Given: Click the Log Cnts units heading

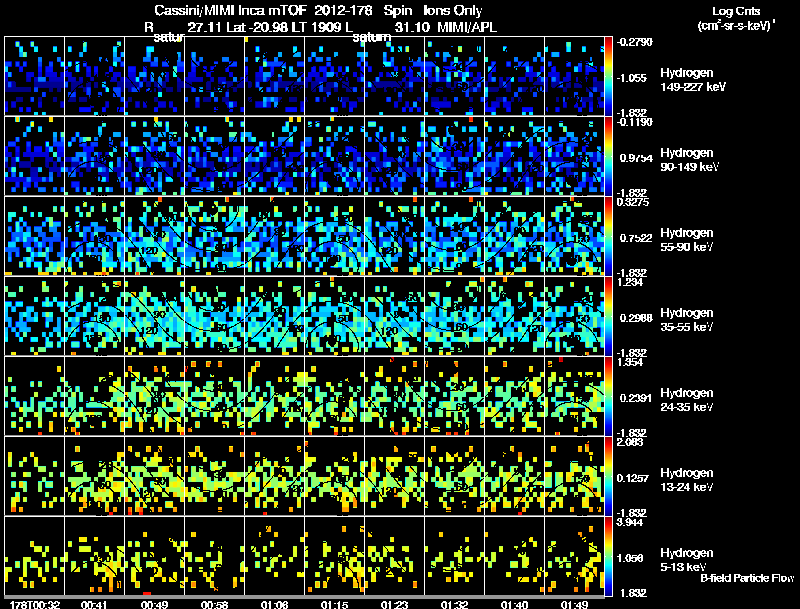Looking at the screenshot, I should pyautogui.click(x=736, y=18).
